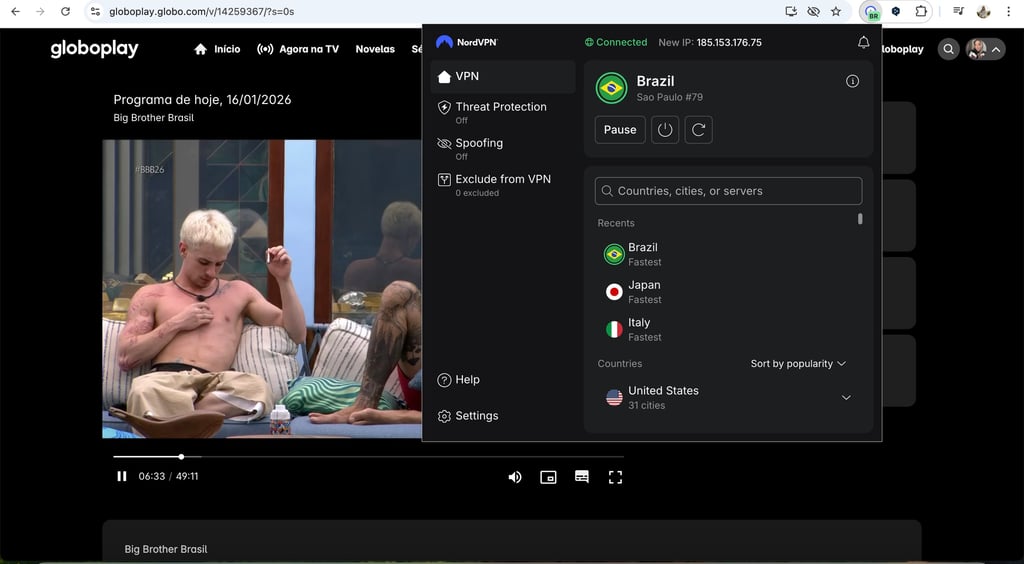Disconnect VPN with the power button
Screen dimensions: 1024x564
(665, 130)
